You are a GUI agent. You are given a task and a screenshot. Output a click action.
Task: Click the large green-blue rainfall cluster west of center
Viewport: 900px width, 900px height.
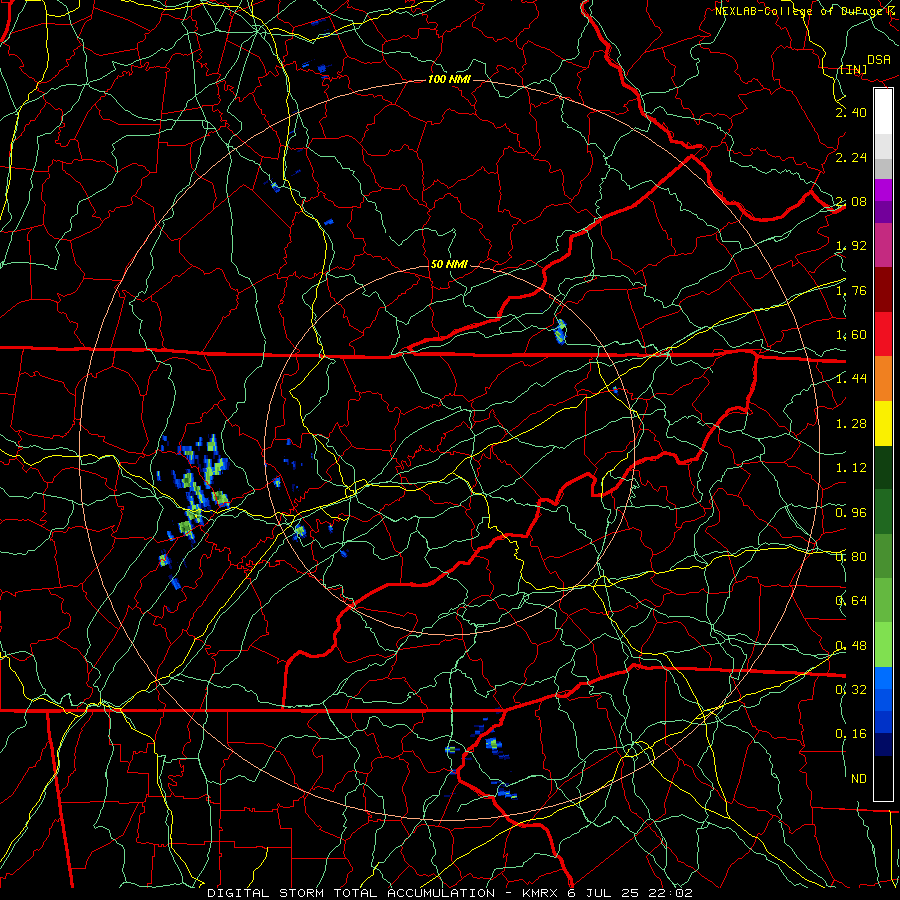[x=195, y=488]
